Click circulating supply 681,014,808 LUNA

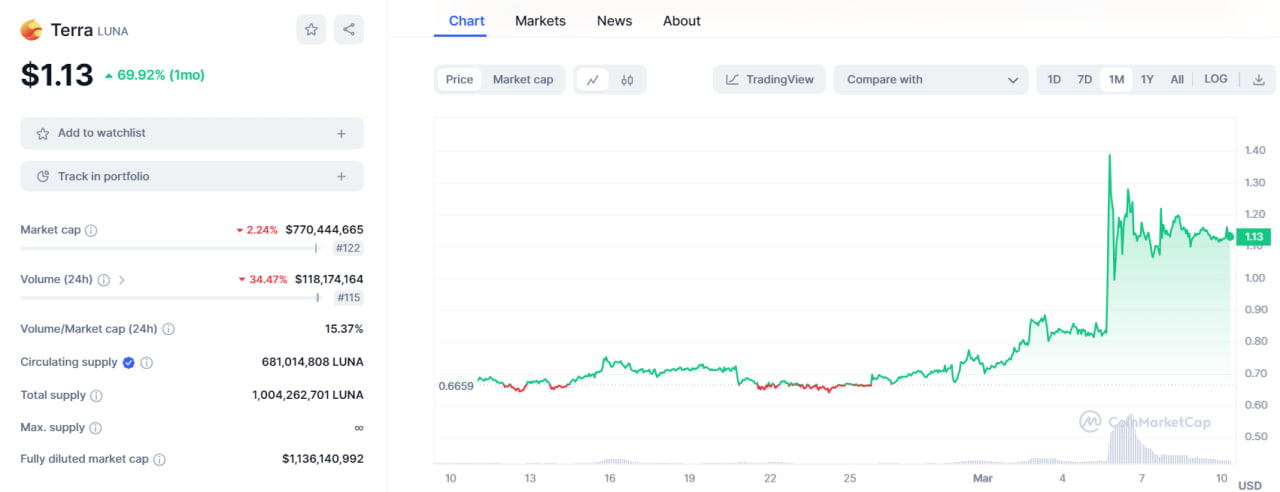[312, 362]
